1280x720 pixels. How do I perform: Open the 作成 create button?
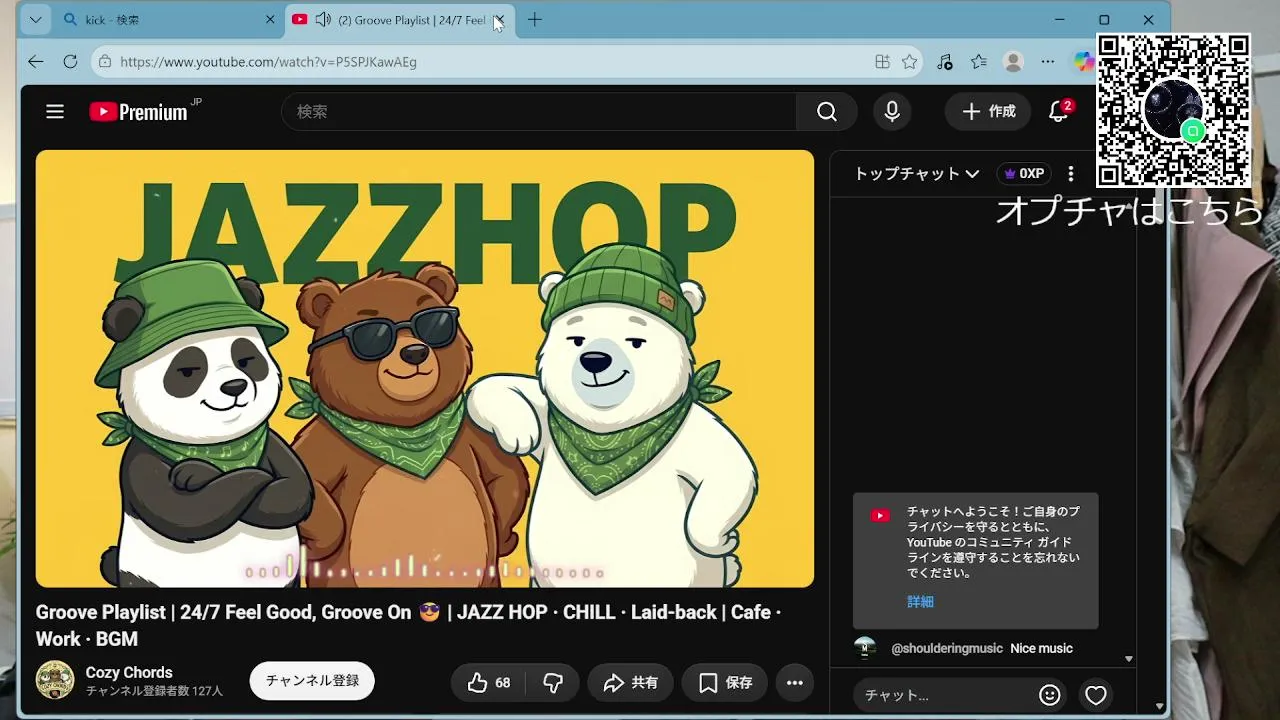point(989,112)
